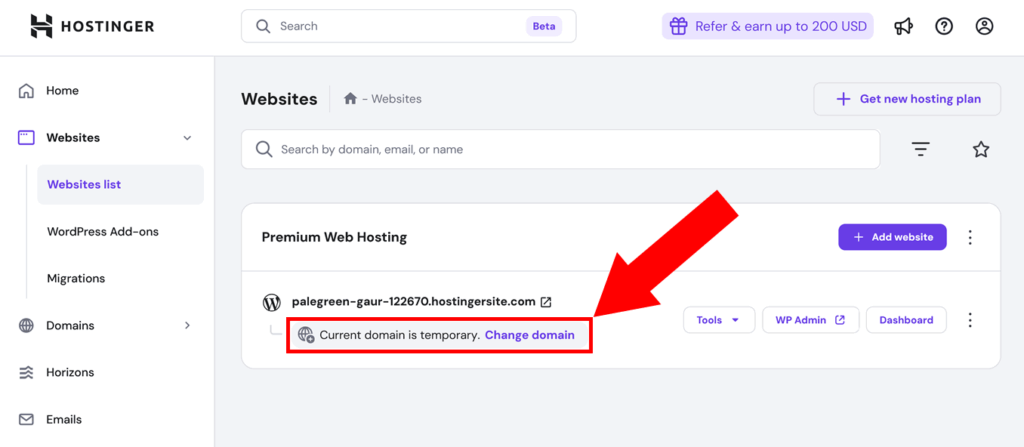Click the gift icon in referral banner

tap(679, 26)
